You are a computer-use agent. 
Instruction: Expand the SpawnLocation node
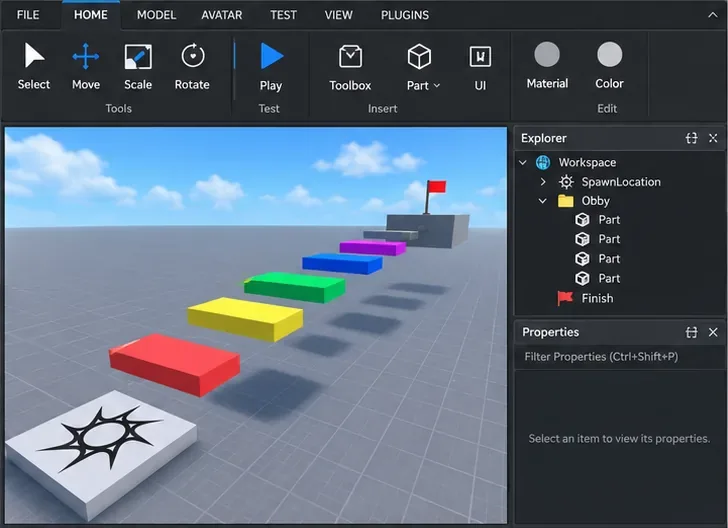pyautogui.click(x=543, y=182)
